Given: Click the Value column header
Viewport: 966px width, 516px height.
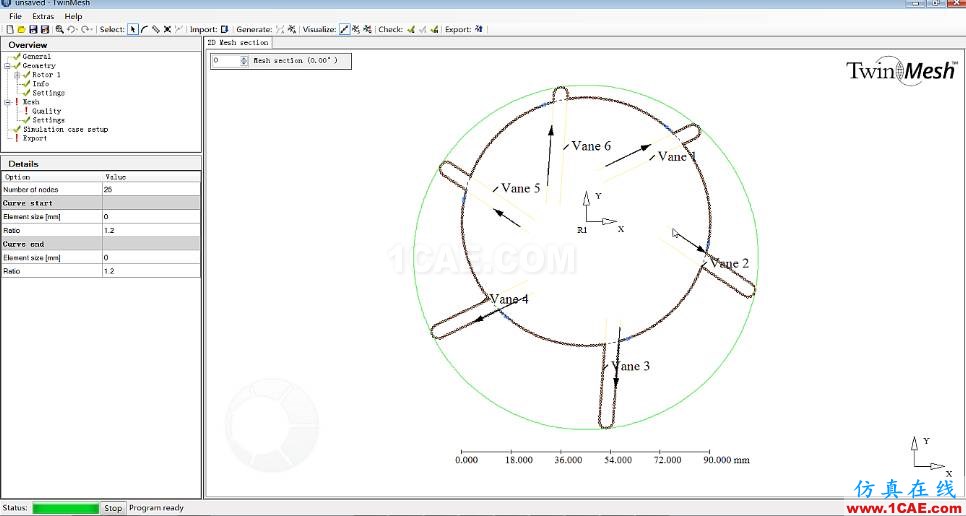Looking at the screenshot, I should pyautogui.click(x=151, y=177).
